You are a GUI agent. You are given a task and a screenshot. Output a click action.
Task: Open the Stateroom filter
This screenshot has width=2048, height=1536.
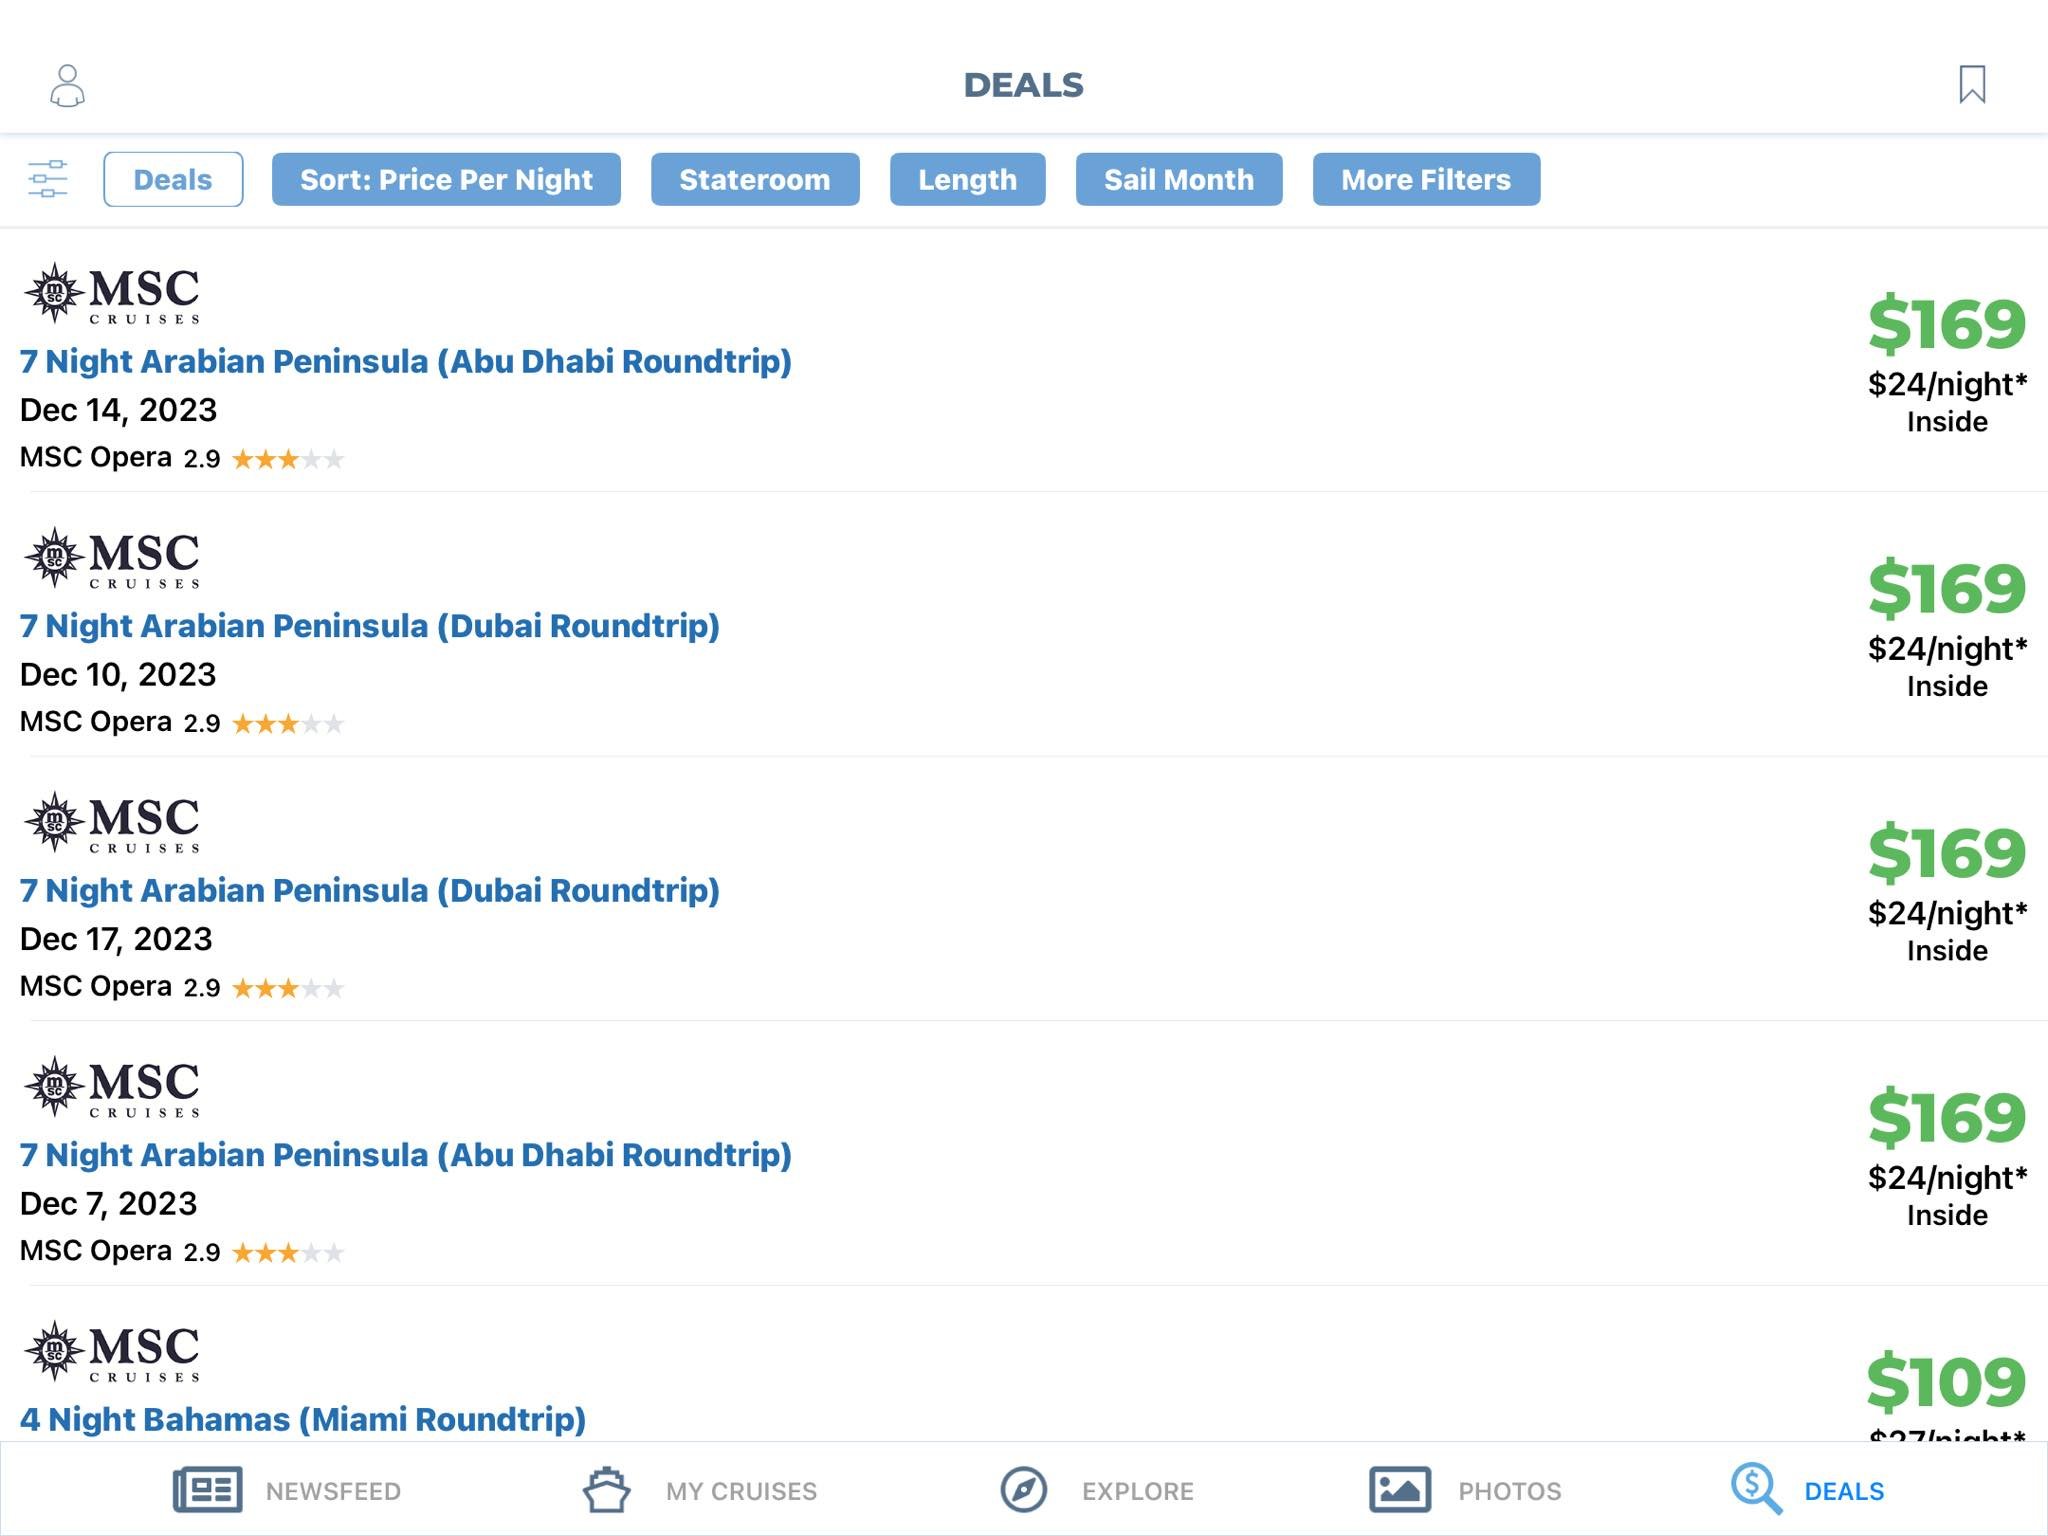click(755, 179)
